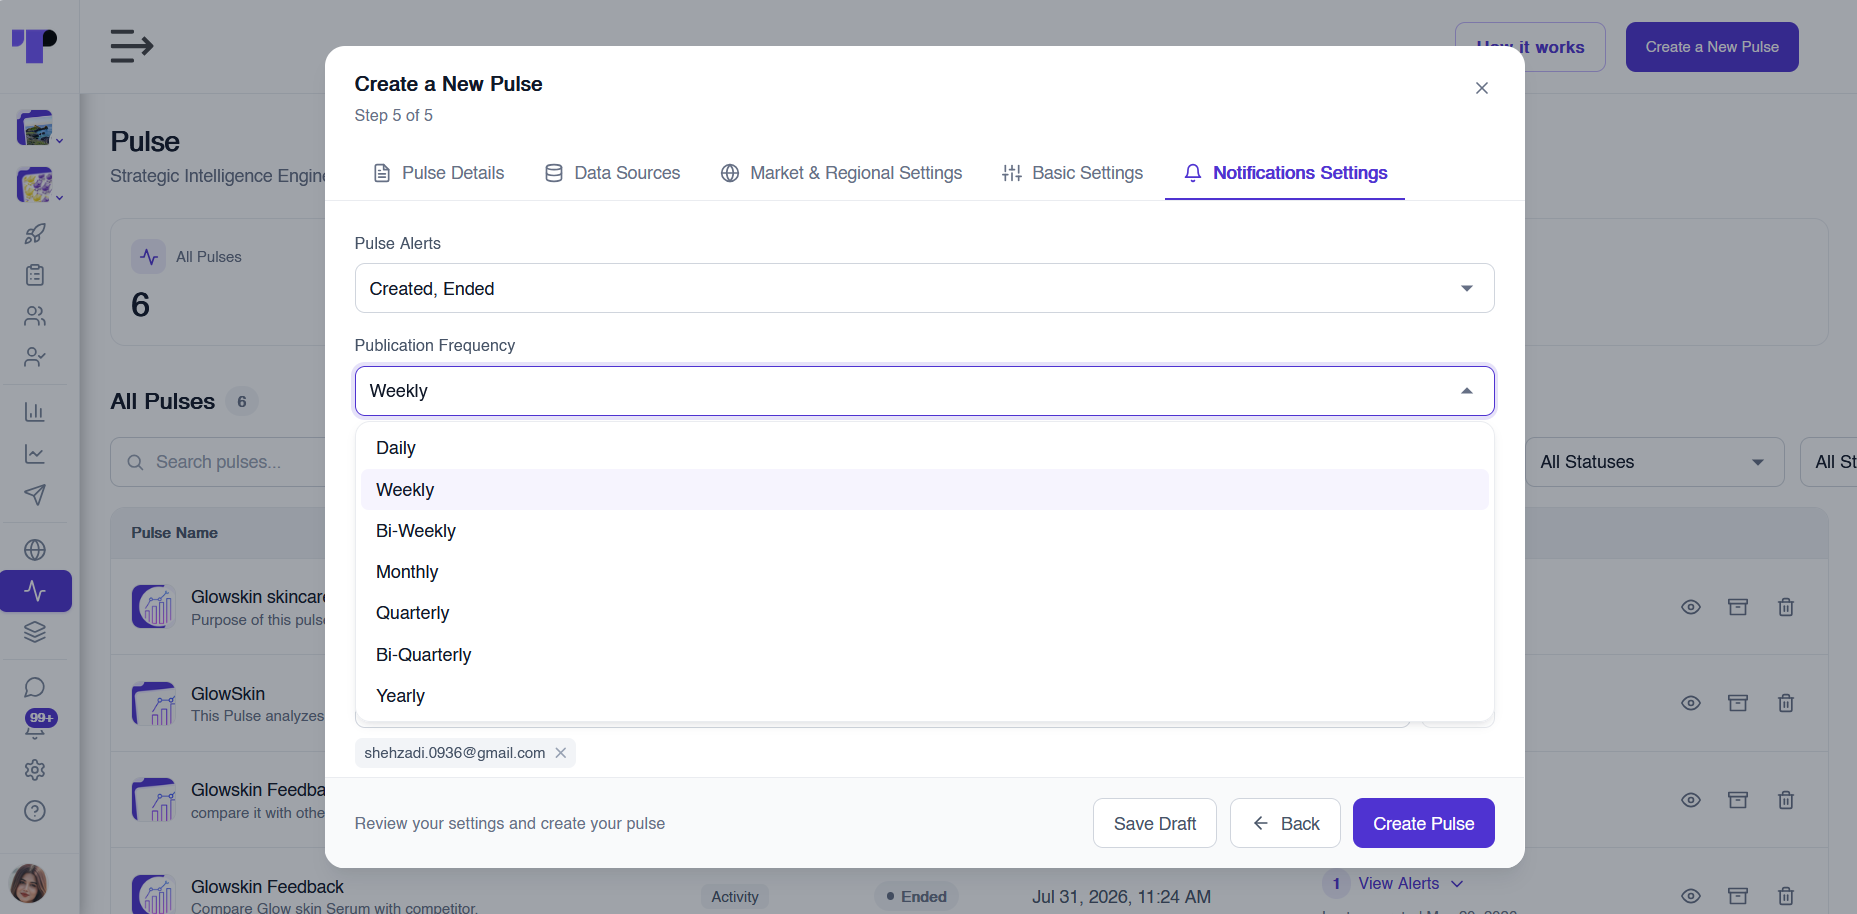
Task: Click Create a New Pulse header button
Action: coord(1712,47)
